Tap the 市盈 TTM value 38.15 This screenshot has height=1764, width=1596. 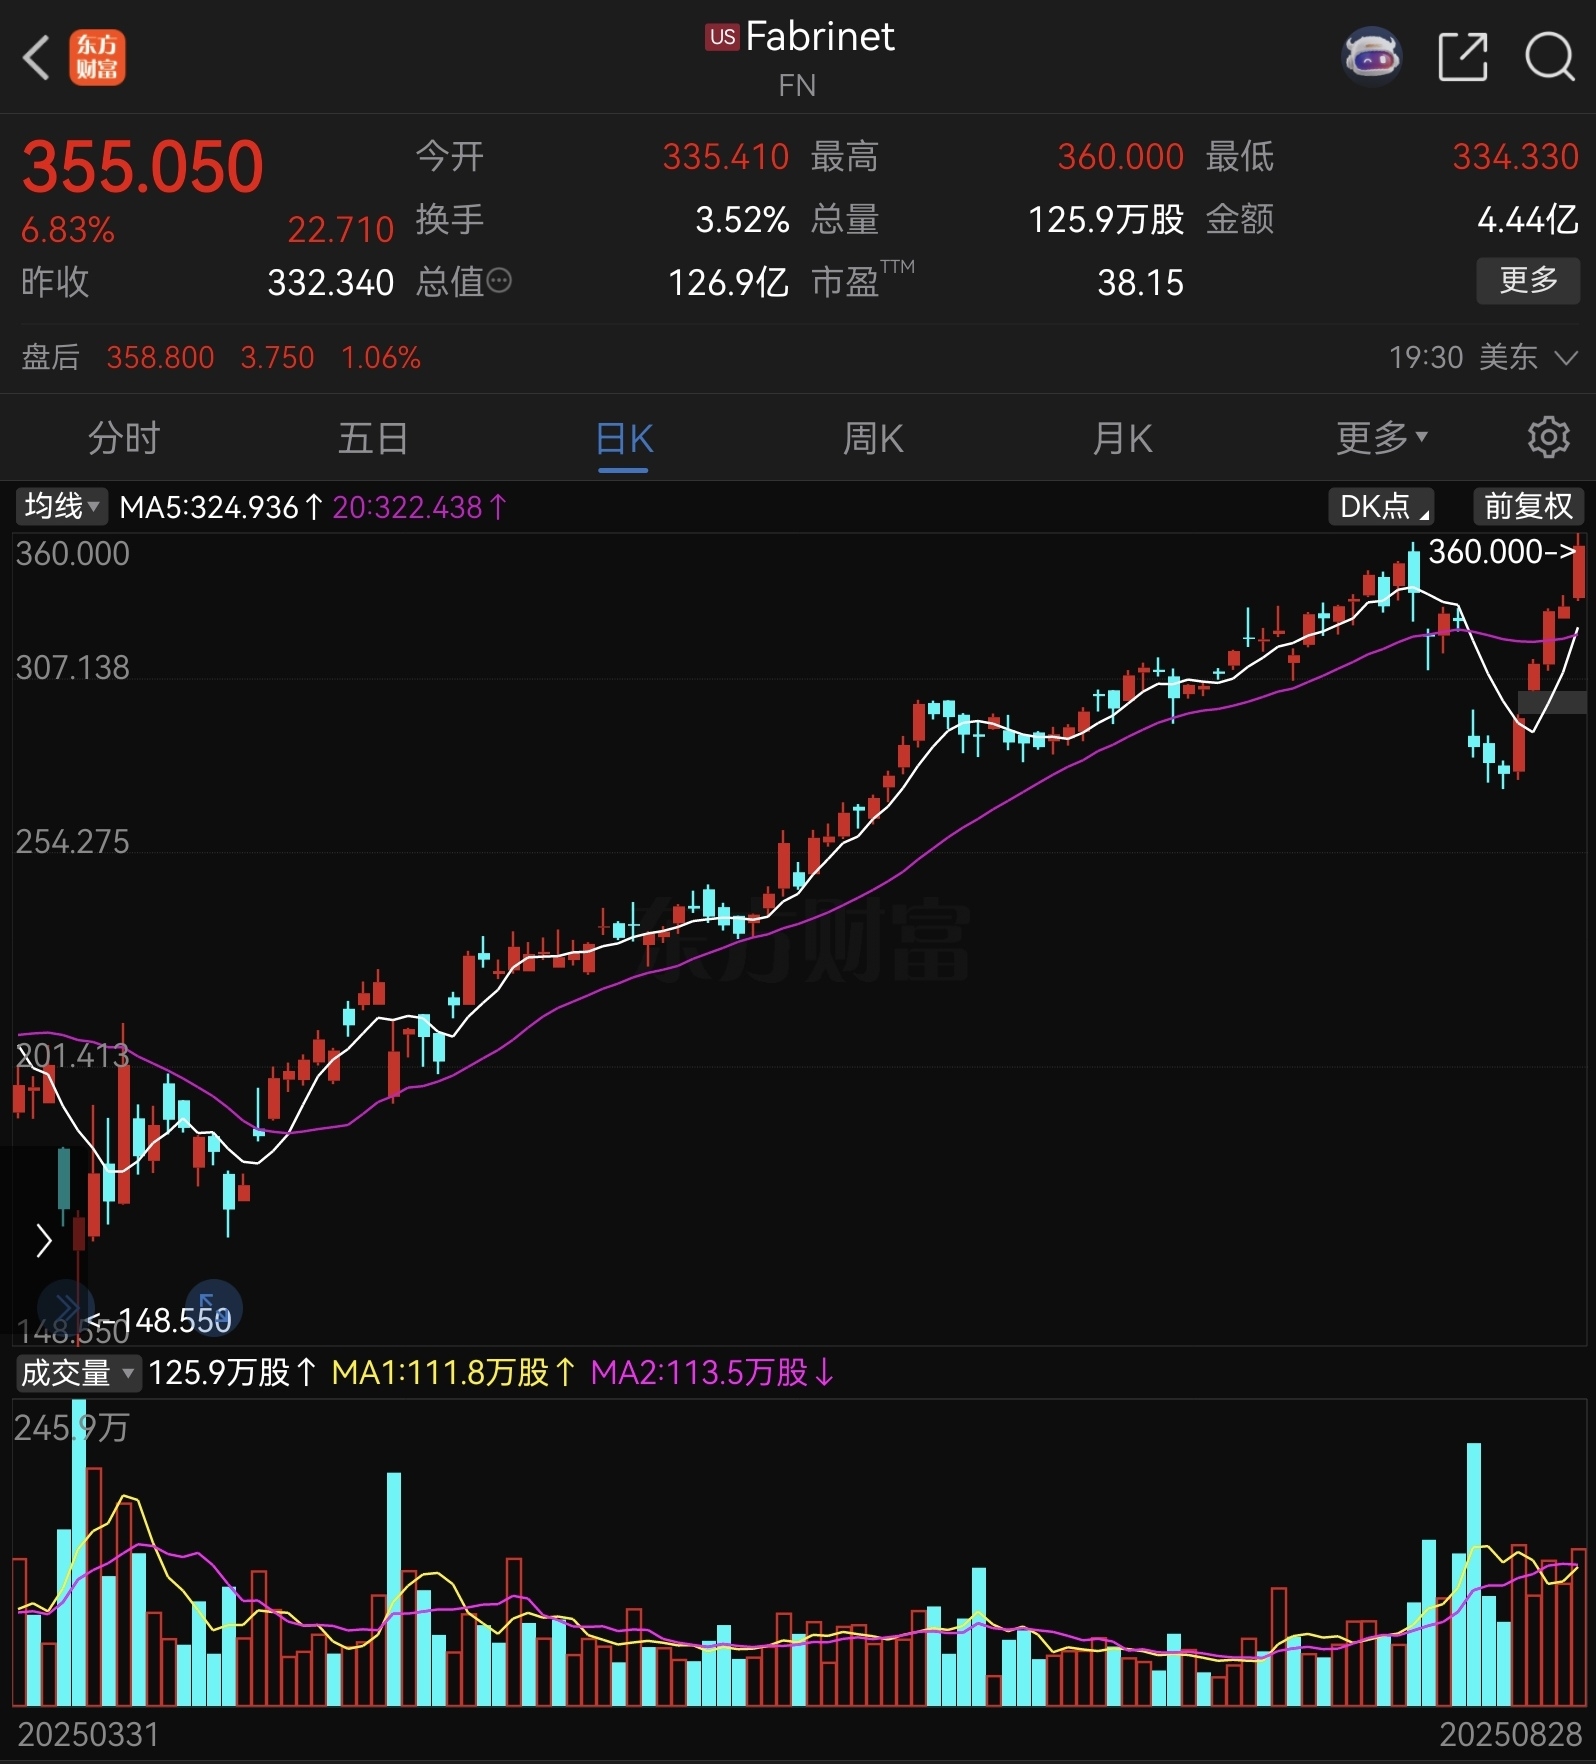point(1140,283)
